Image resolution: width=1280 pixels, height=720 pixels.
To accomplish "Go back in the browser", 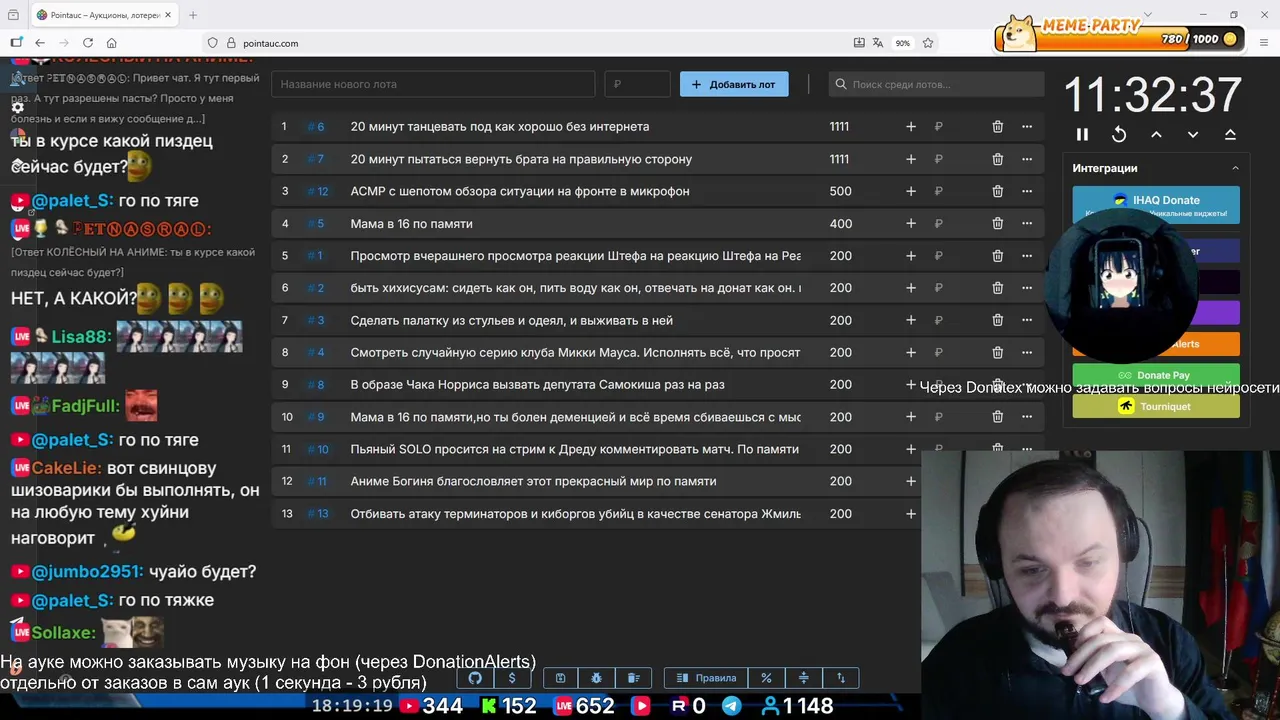I will pyautogui.click(x=40, y=43).
